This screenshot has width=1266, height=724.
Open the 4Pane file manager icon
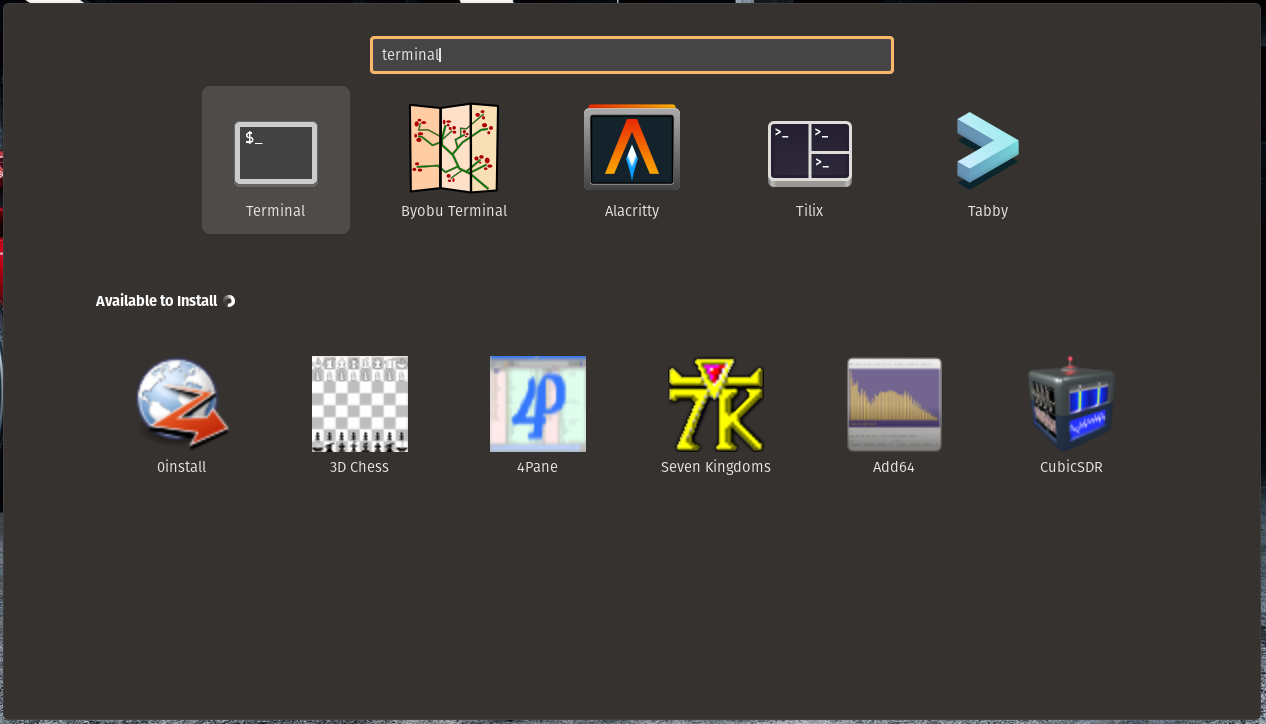[537, 404]
